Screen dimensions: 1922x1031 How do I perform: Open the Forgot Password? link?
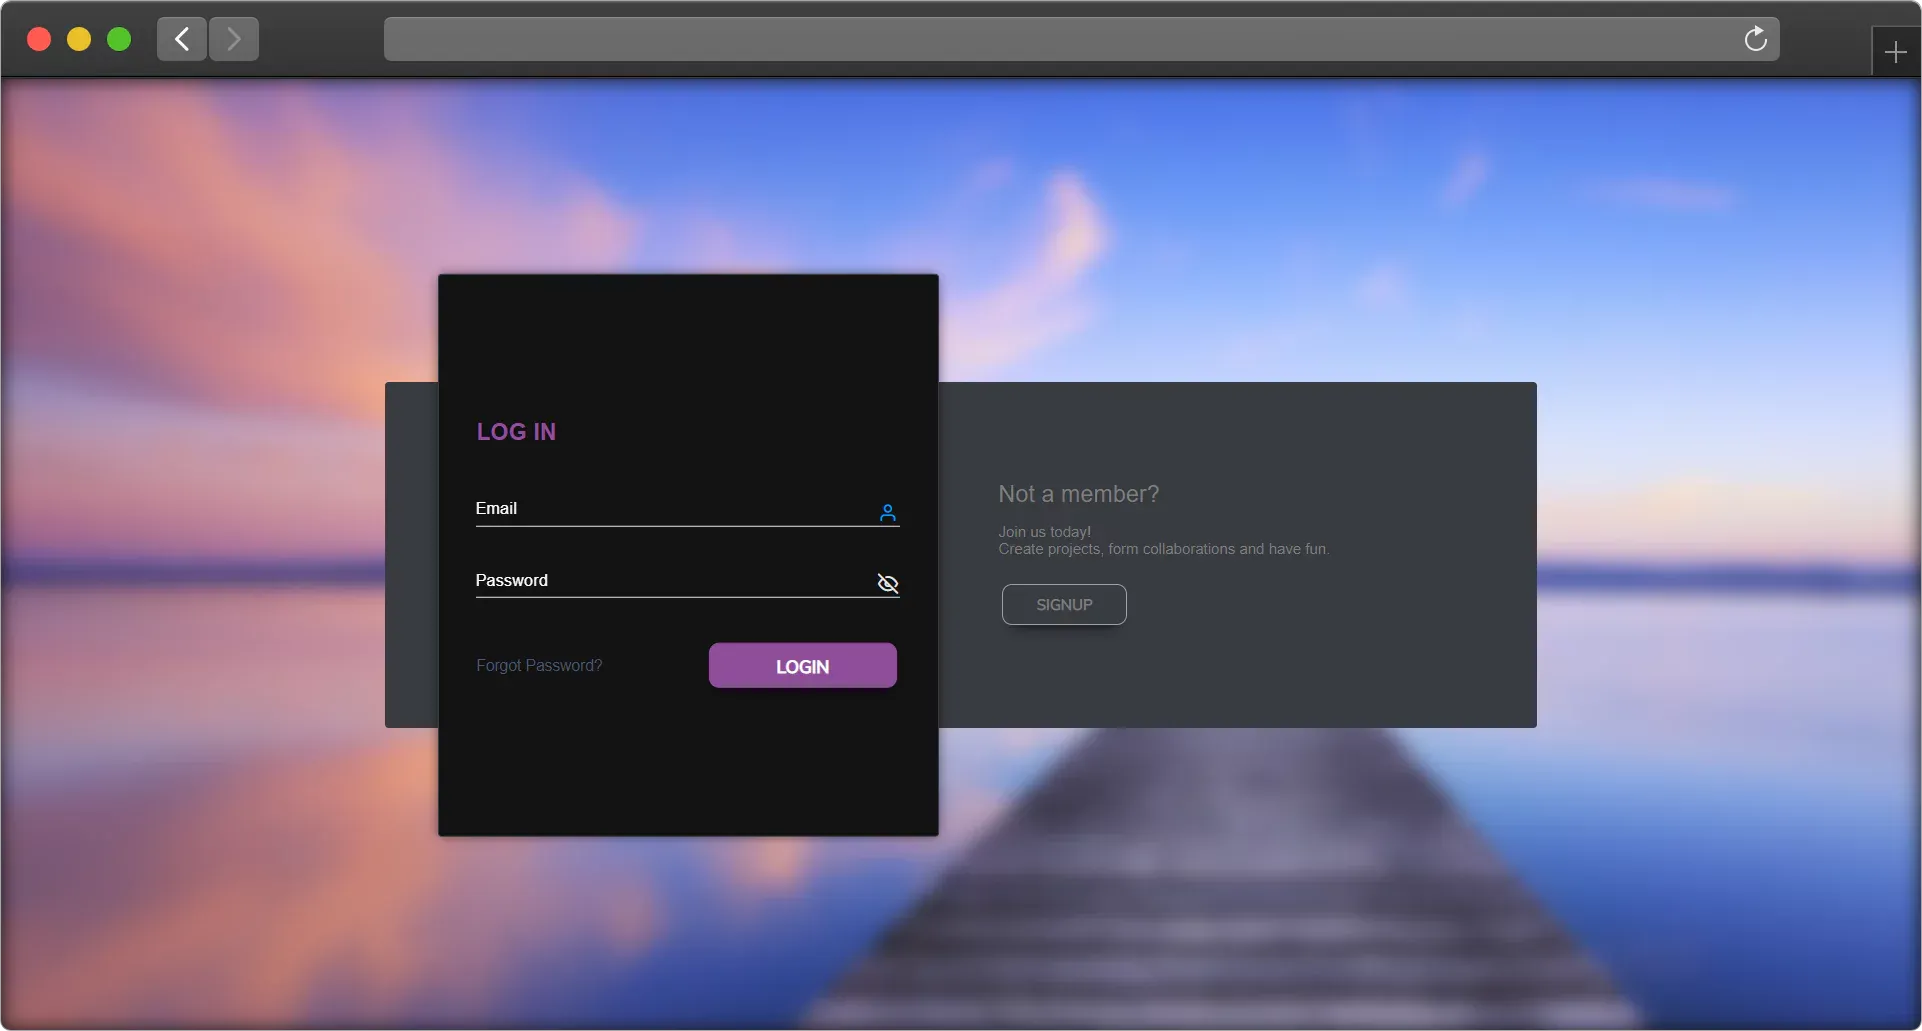[x=539, y=666]
